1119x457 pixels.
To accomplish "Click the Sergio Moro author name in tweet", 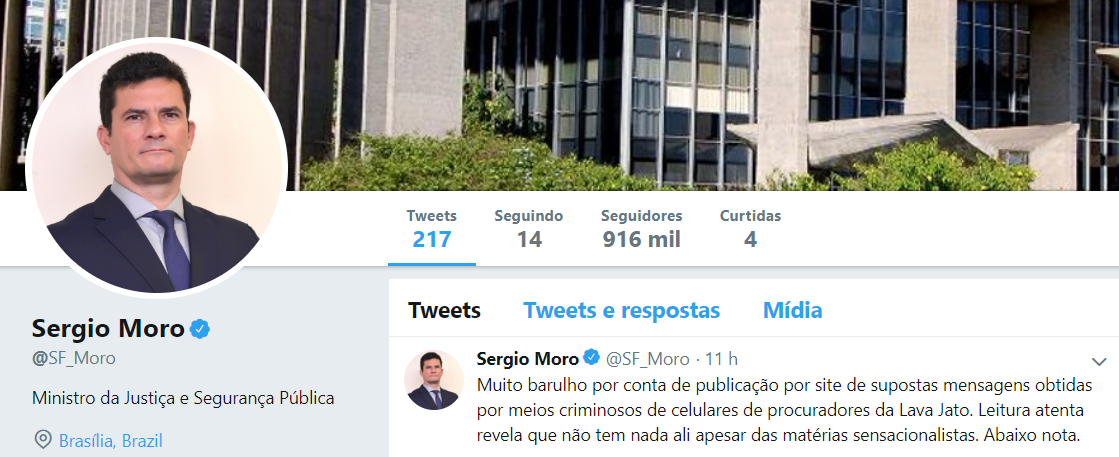I will [x=527, y=358].
